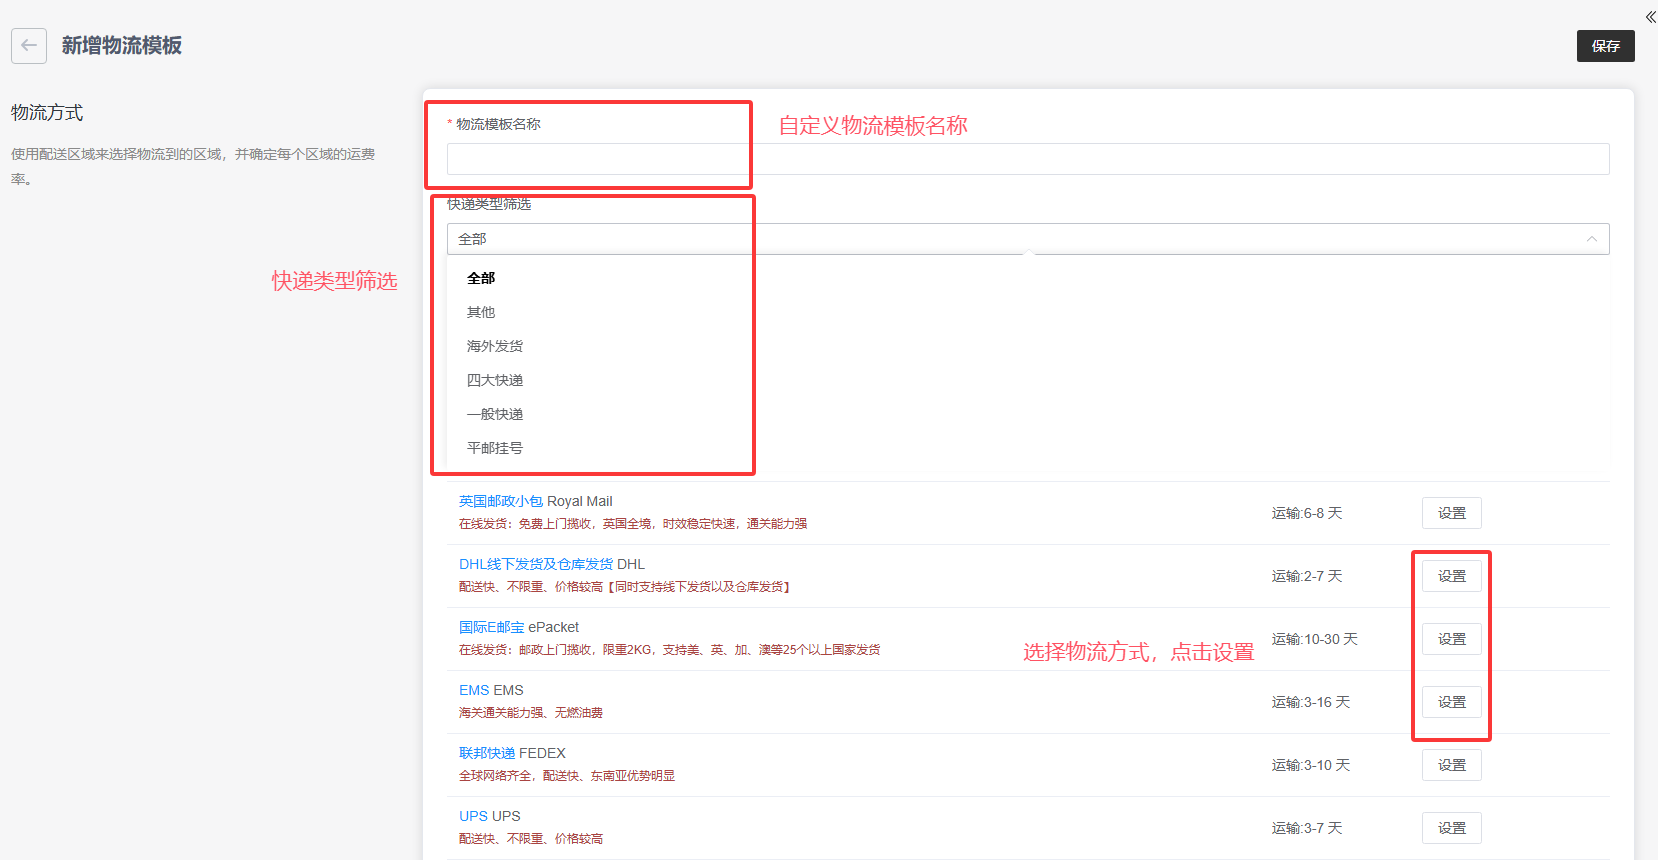This screenshot has height=860, width=1658.
Task: Select 全部 in the dropdown list
Action: coord(481,278)
